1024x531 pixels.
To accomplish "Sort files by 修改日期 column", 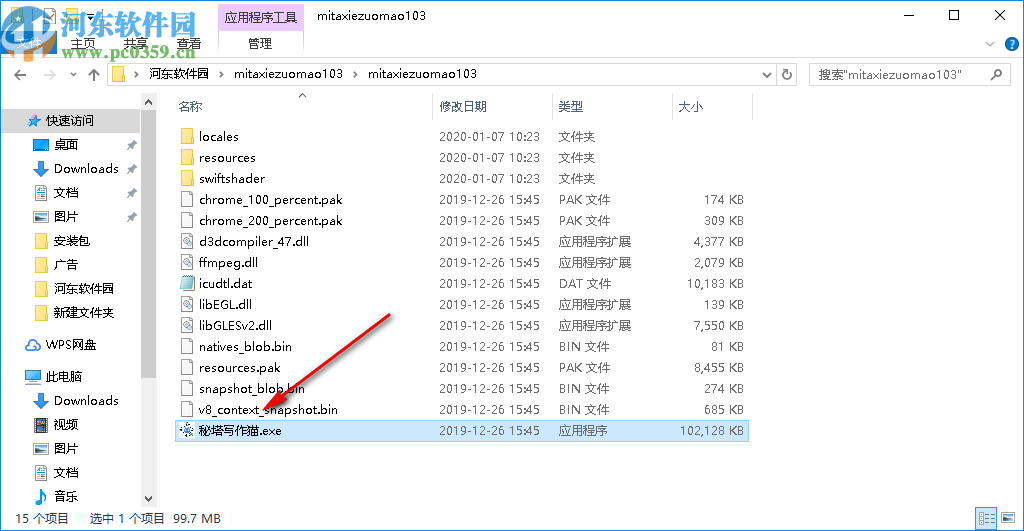I will [x=463, y=106].
